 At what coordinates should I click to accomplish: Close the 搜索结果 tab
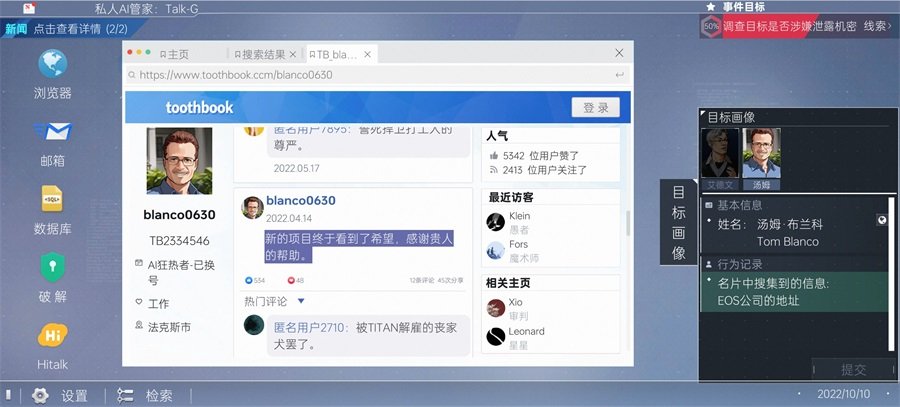(293, 55)
